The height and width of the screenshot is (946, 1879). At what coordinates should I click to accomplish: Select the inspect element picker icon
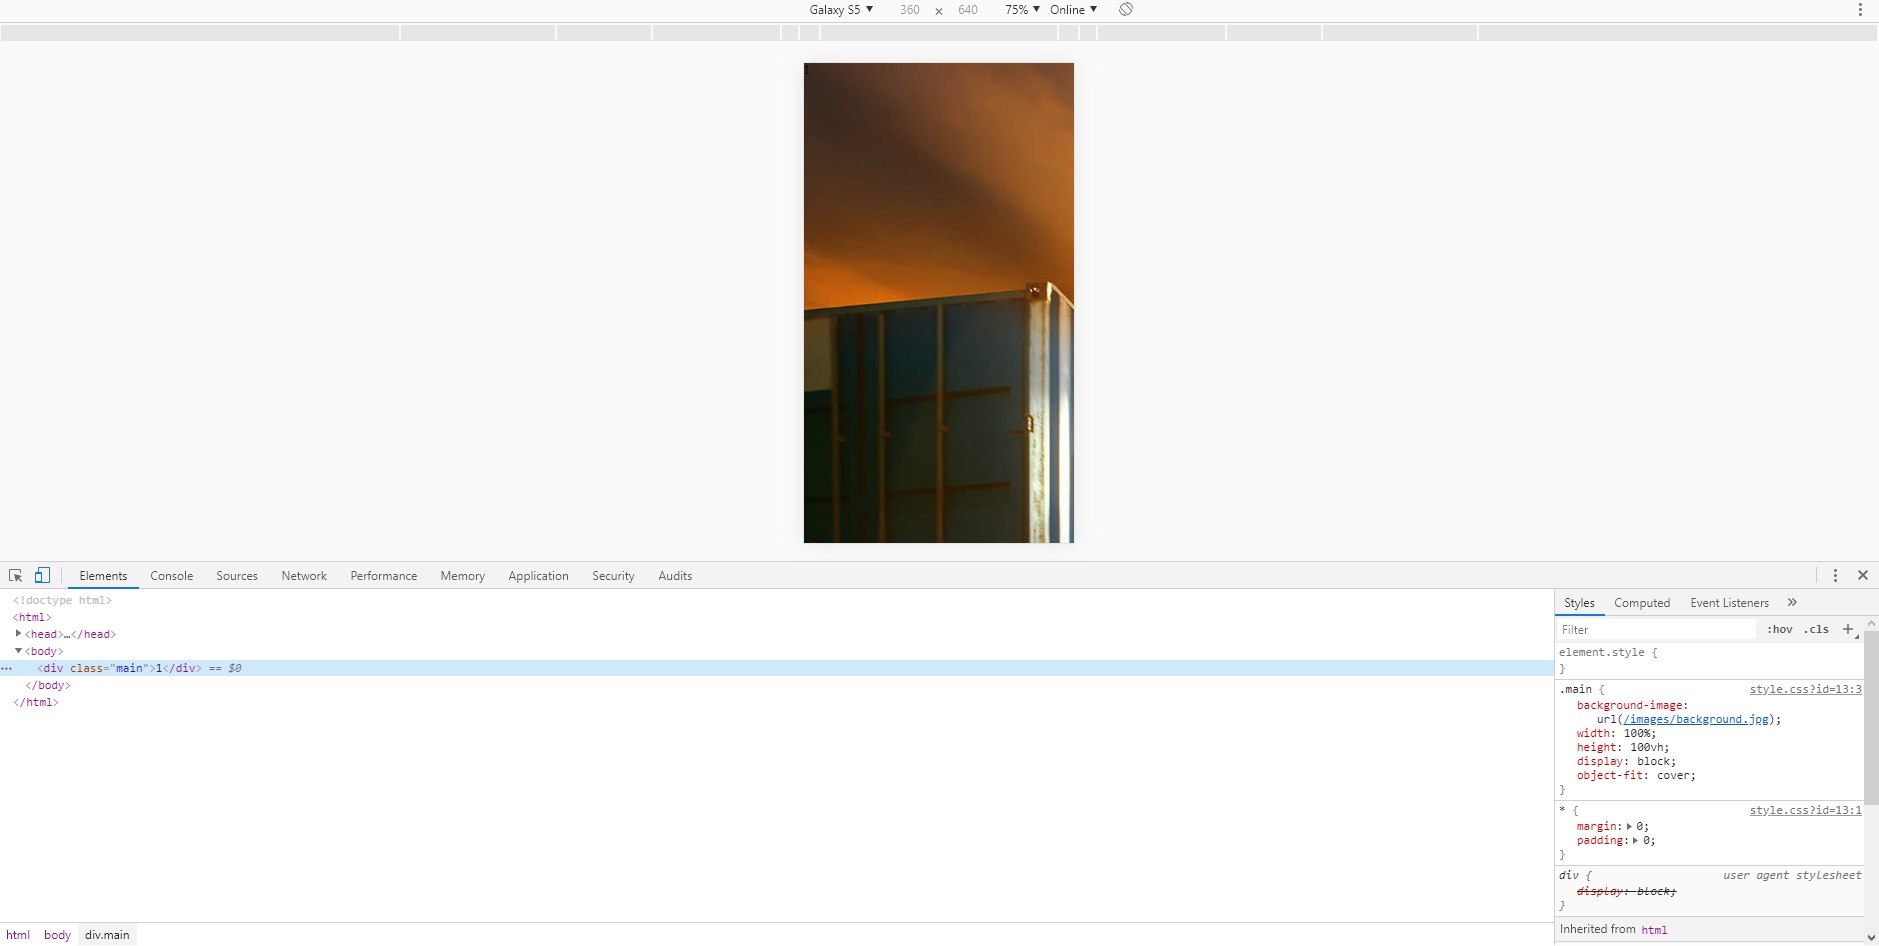[15, 575]
